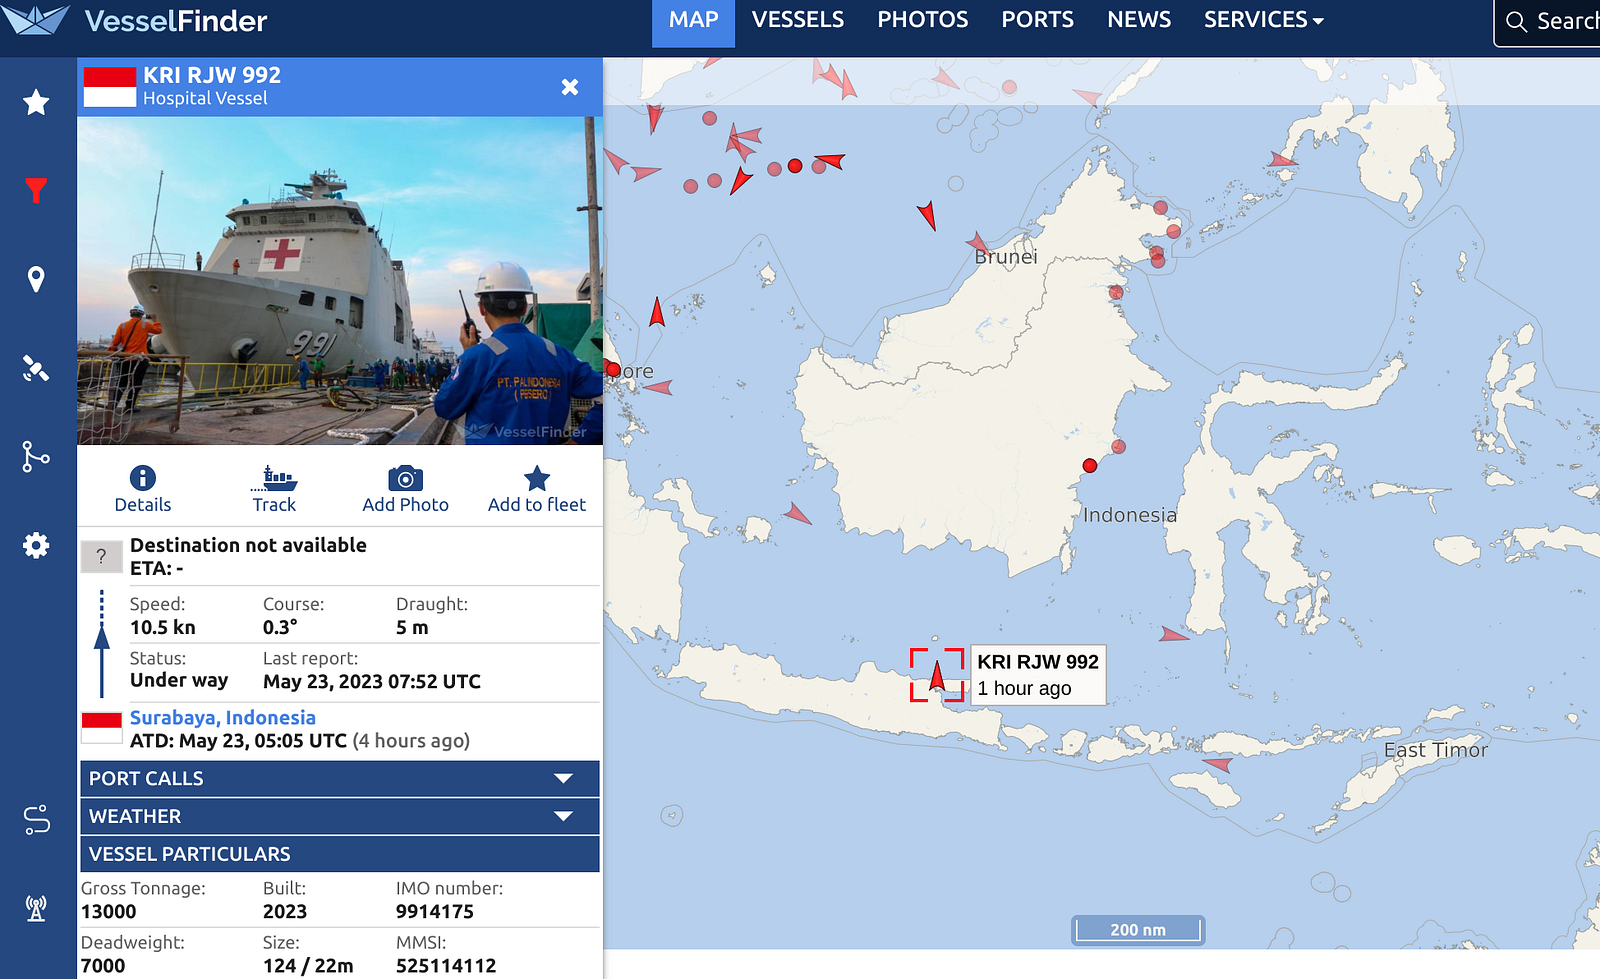Viewport: 1600px width, 979px height.
Task: Click the Indonesian flag beside Surabaya port
Action: 101,728
